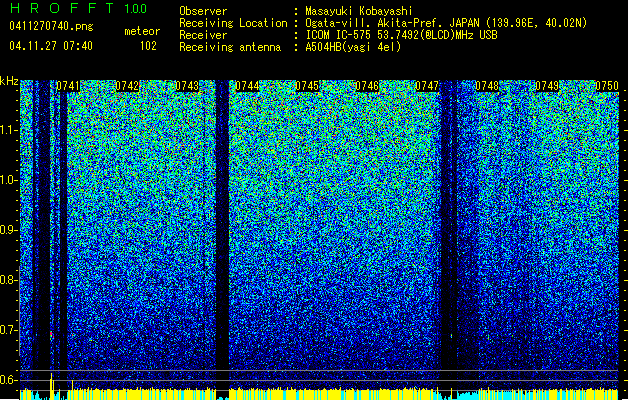The image size is (629, 400).
Task: Click the 0748 time marker
Action: click(x=487, y=86)
